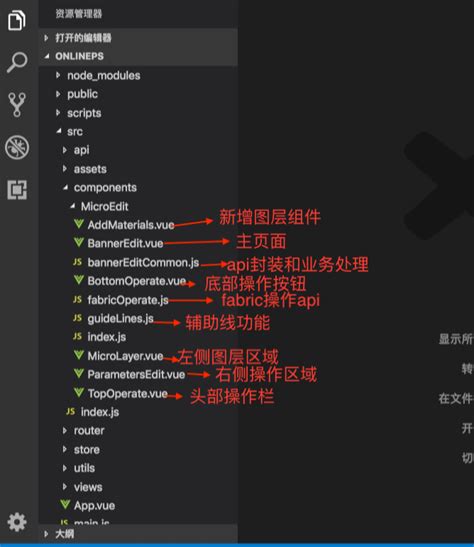Expand the 打开的编辑器 section
This screenshot has width=474, height=547.
click(x=46, y=38)
